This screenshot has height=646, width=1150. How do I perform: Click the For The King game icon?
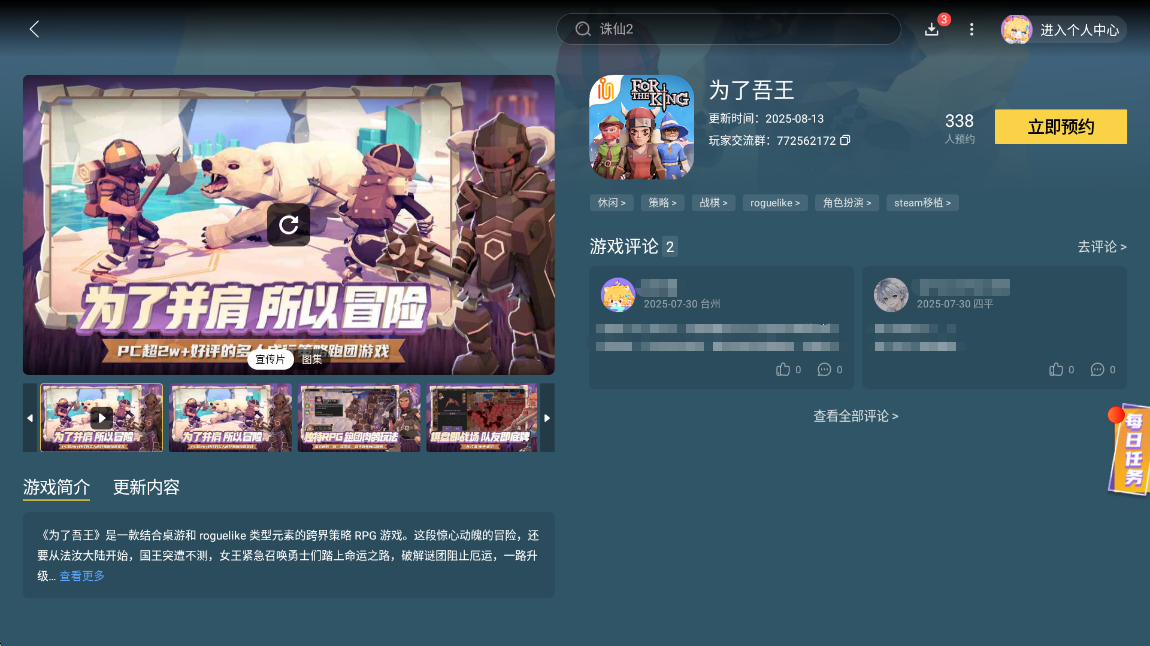coord(642,127)
